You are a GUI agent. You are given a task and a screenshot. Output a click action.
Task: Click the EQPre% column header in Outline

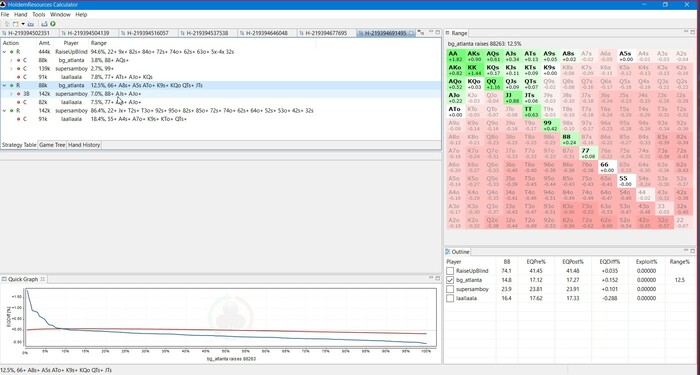pyautogui.click(x=536, y=262)
